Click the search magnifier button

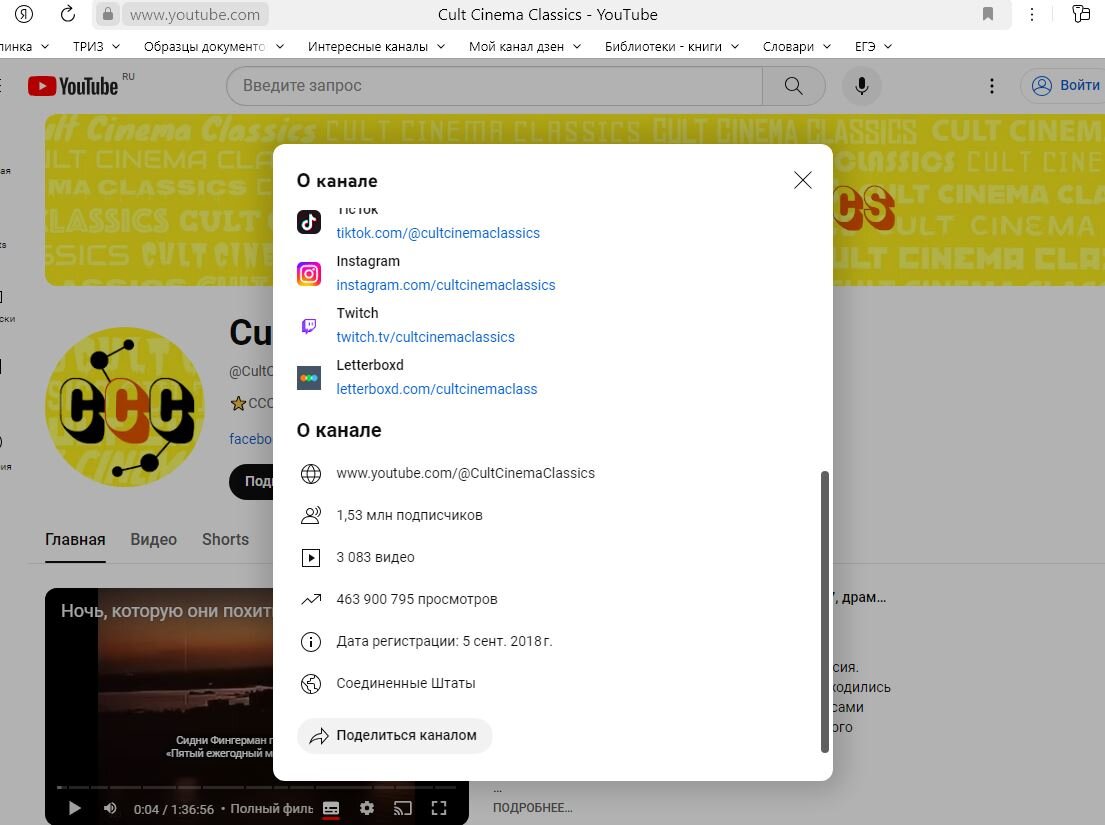tap(794, 86)
